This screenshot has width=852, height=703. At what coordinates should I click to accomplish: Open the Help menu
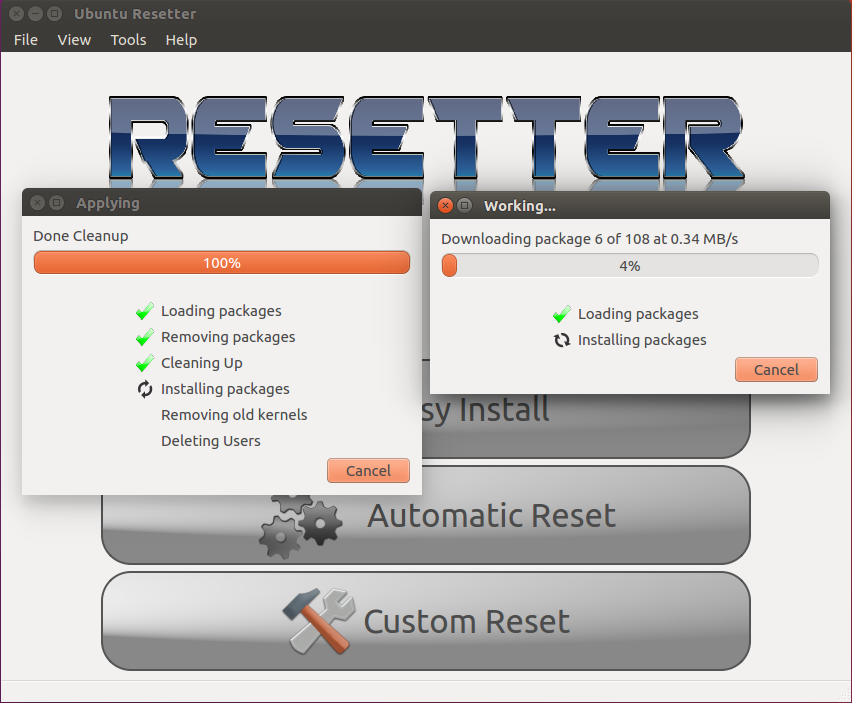coord(181,40)
